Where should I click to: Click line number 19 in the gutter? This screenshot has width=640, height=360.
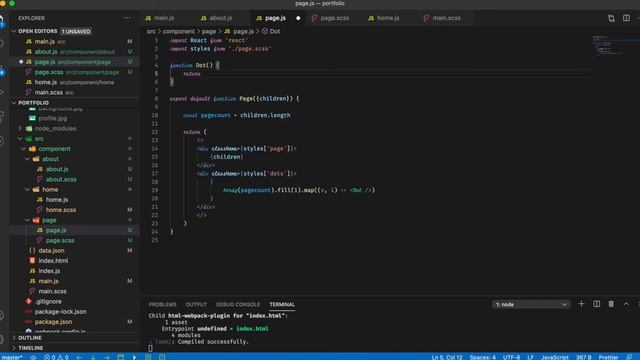tap(155, 190)
